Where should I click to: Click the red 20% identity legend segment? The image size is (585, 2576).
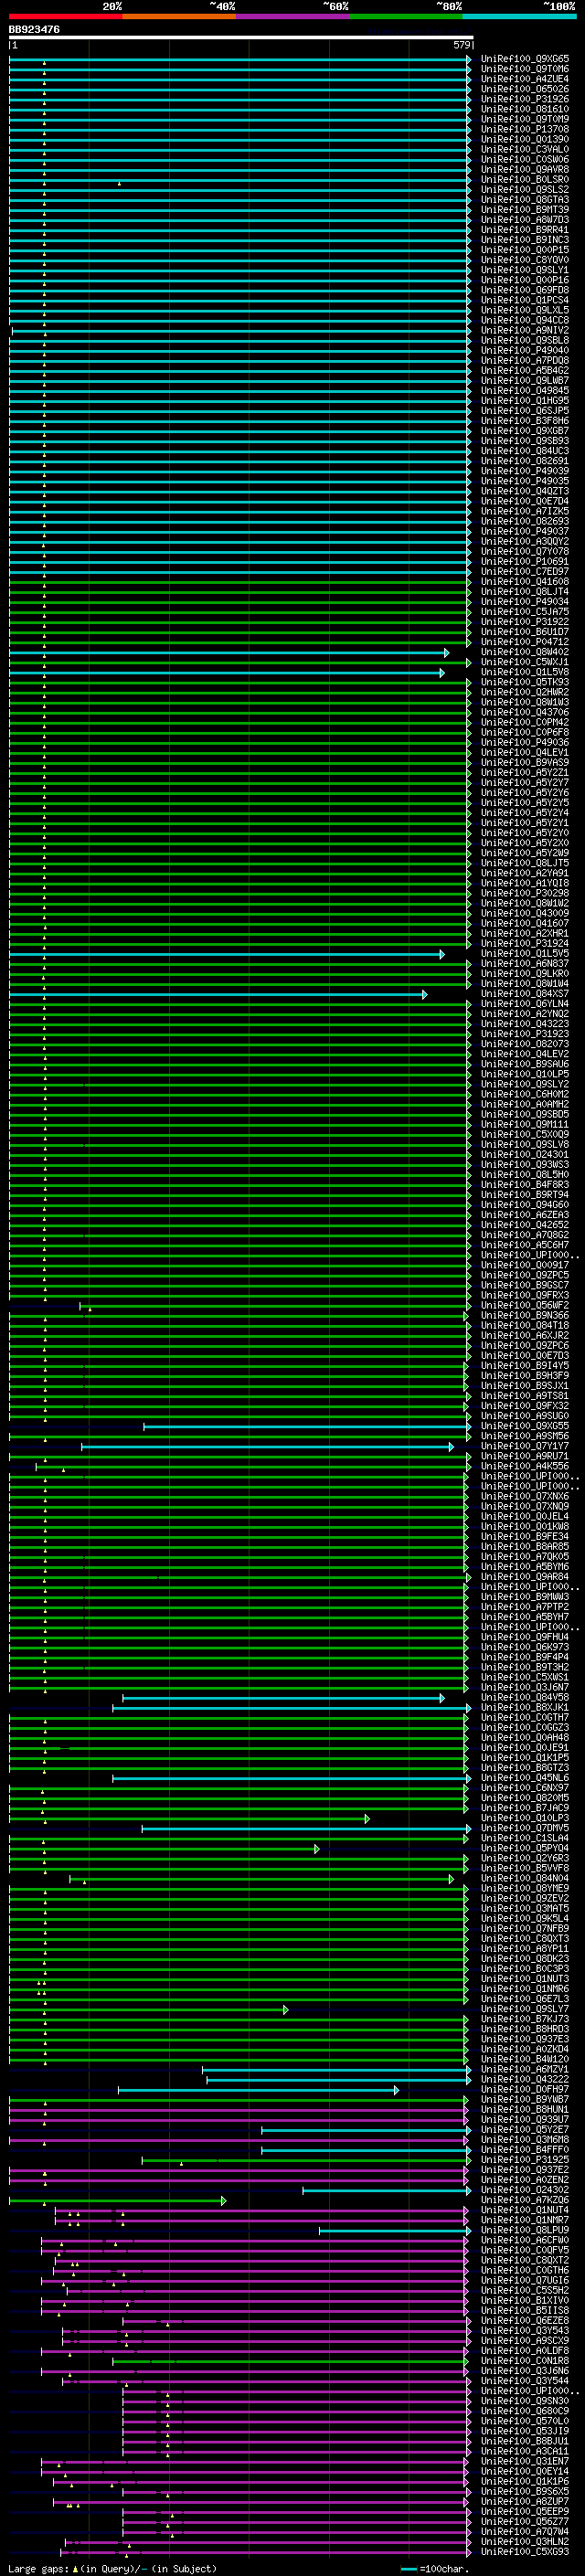[x=66, y=16]
